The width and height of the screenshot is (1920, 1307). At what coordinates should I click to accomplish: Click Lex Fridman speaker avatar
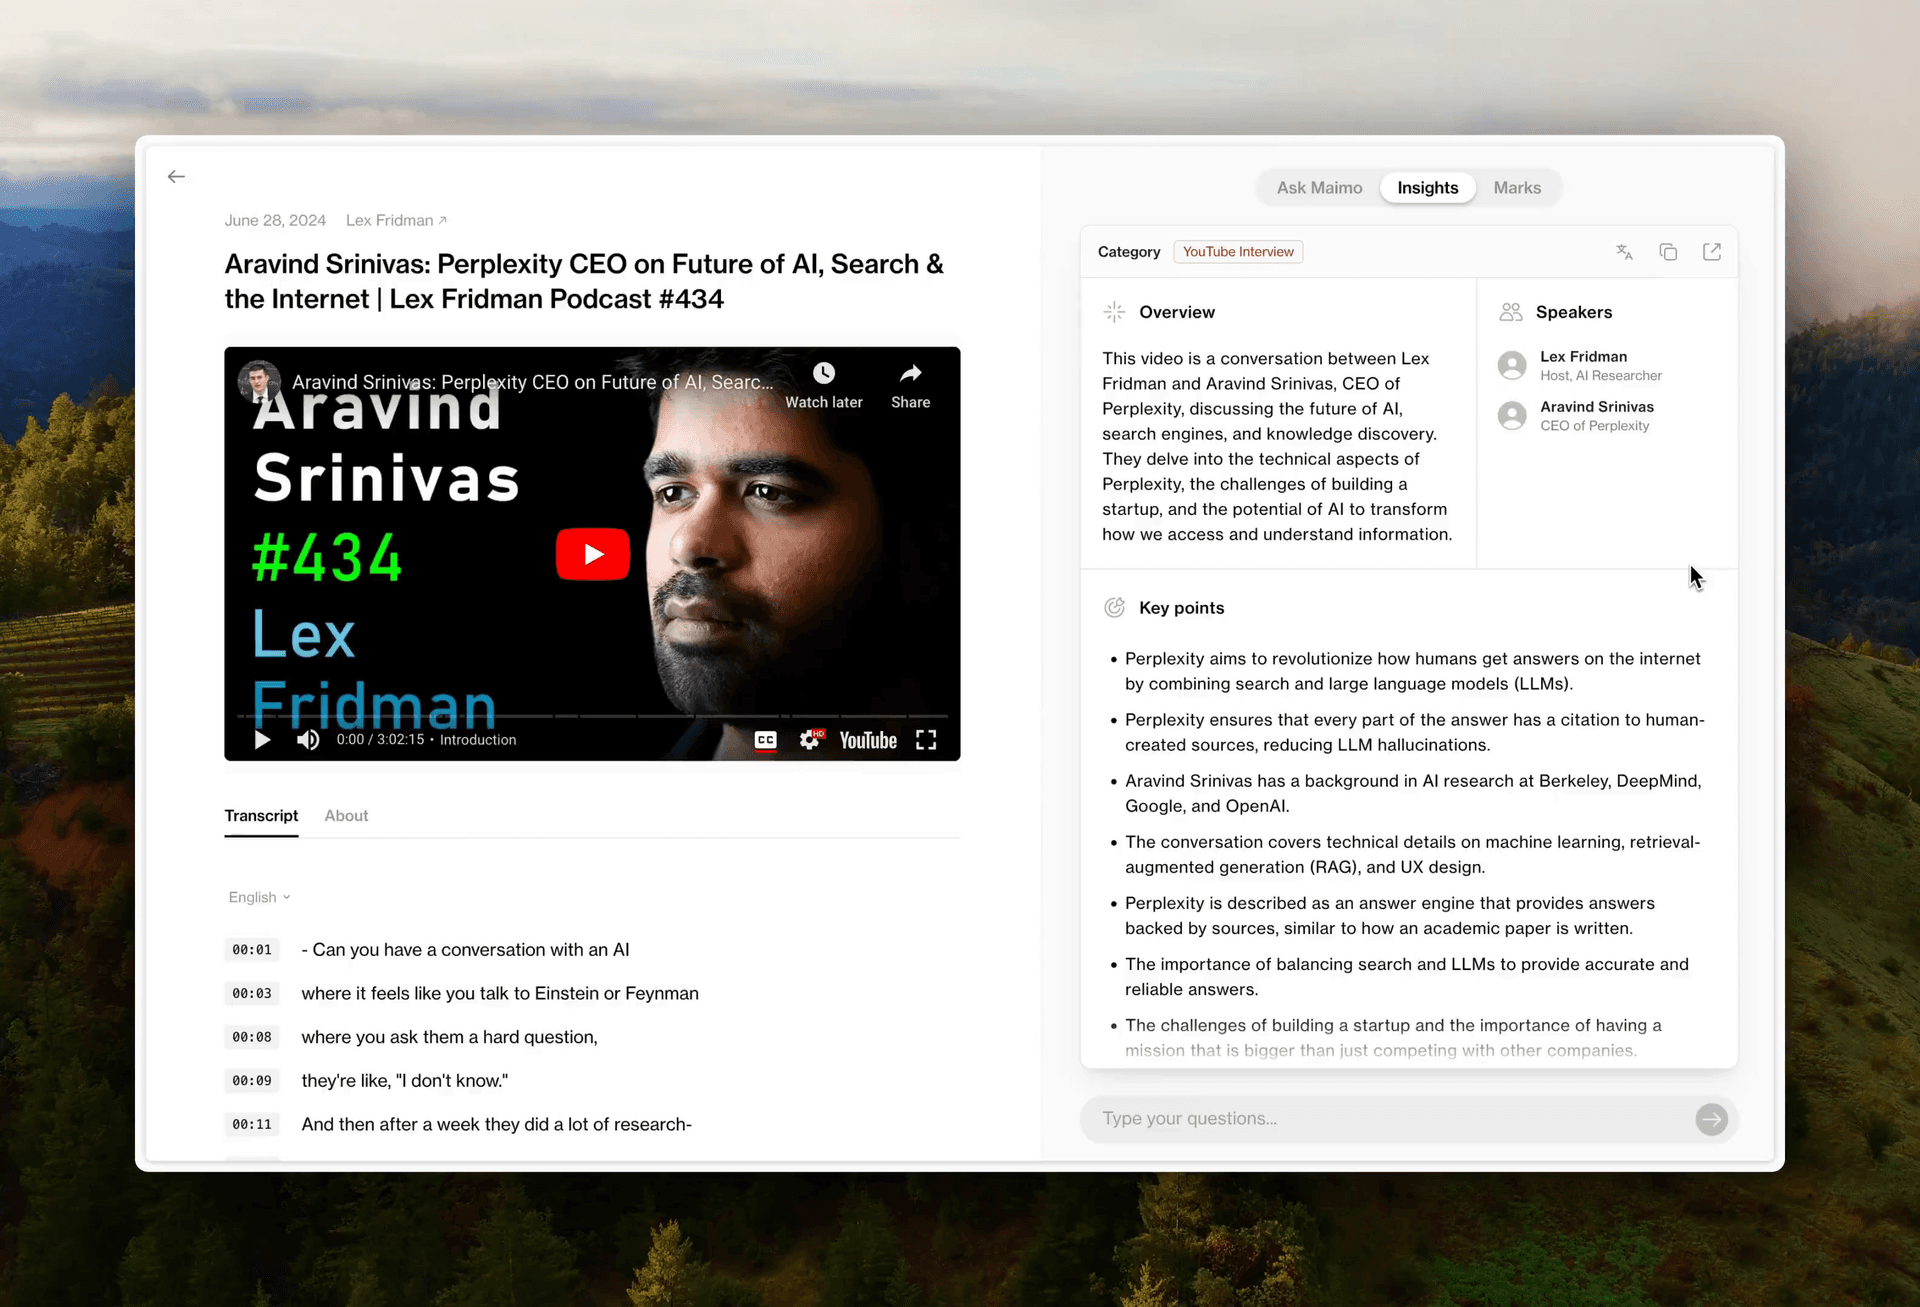coord(1512,365)
